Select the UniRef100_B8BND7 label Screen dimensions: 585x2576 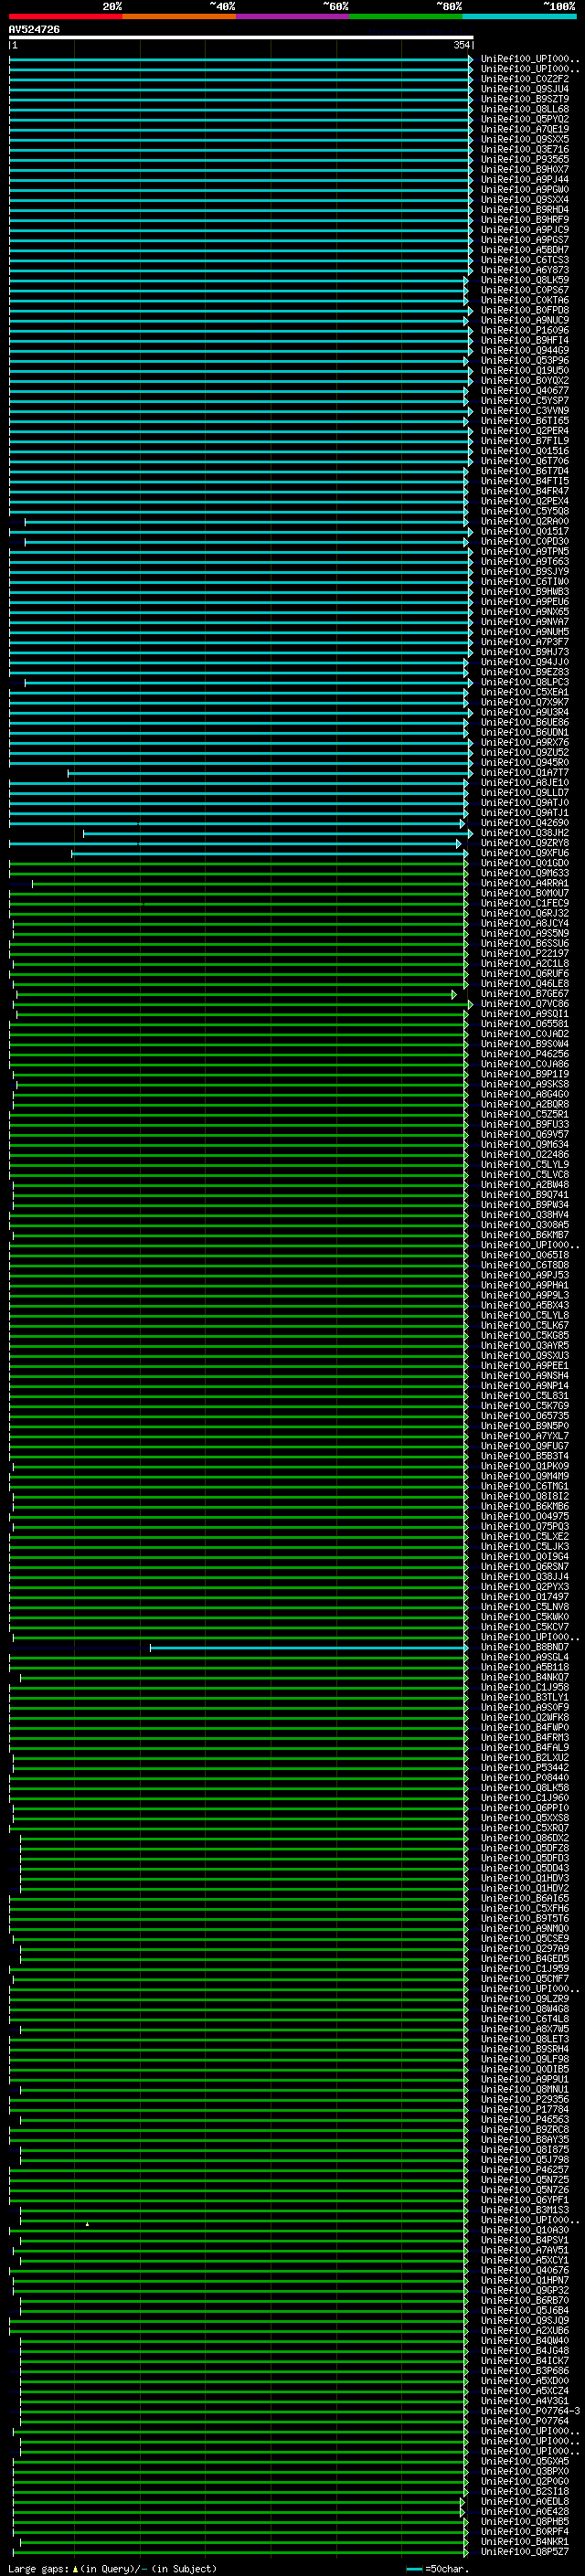tap(524, 1647)
